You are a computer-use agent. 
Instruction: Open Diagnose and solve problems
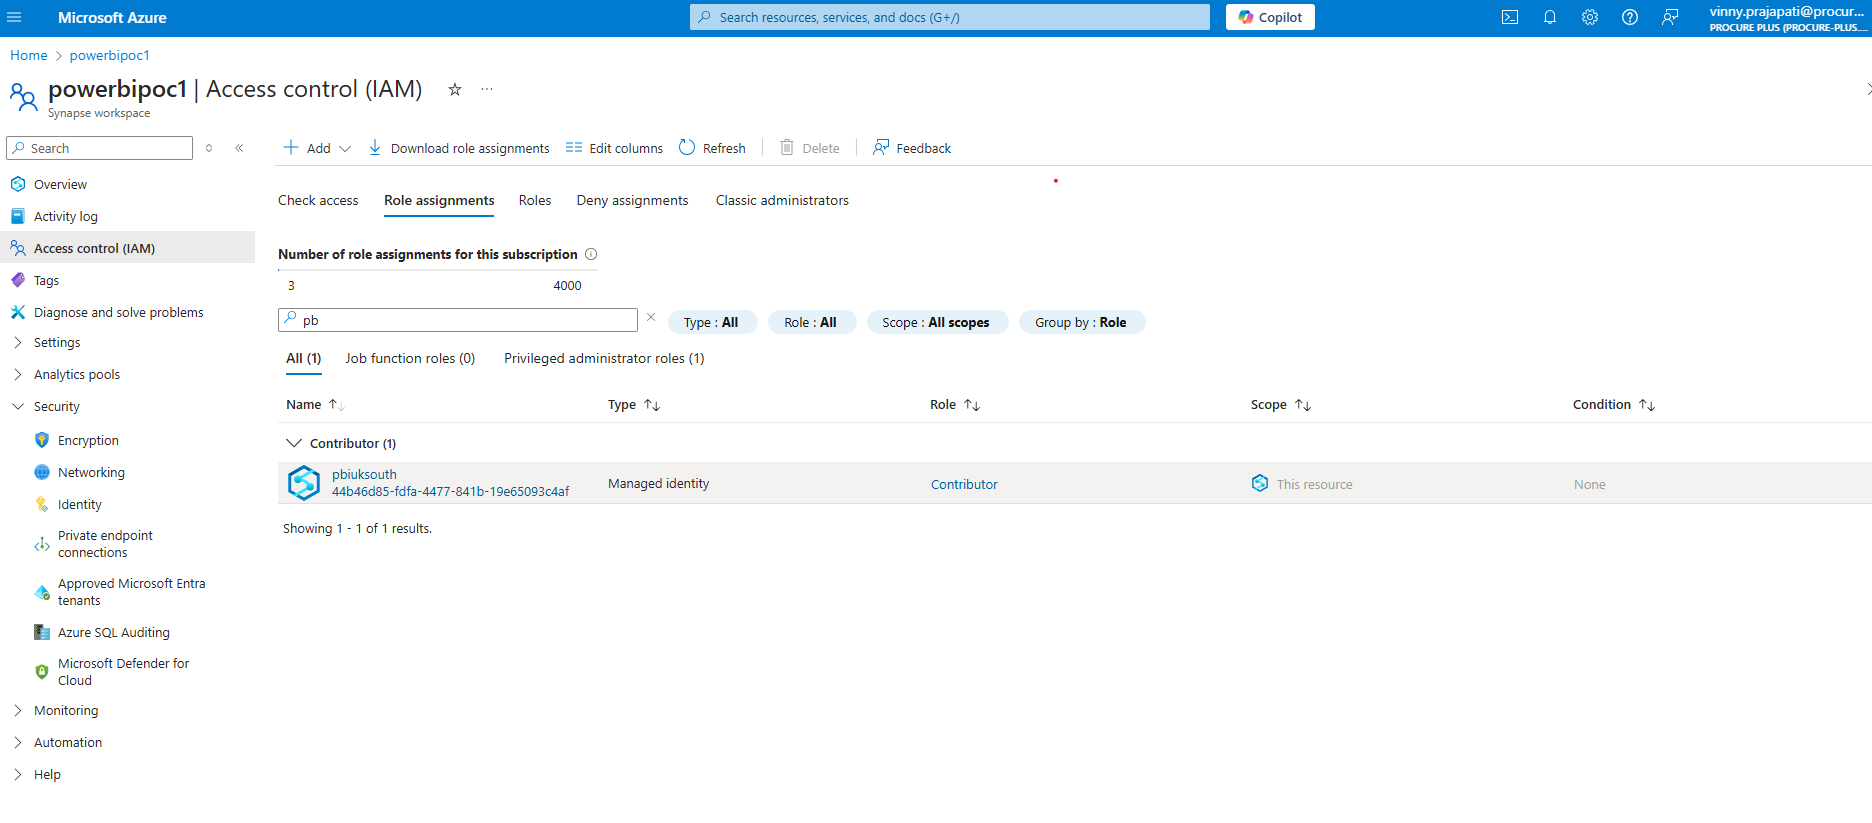pos(118,312)
